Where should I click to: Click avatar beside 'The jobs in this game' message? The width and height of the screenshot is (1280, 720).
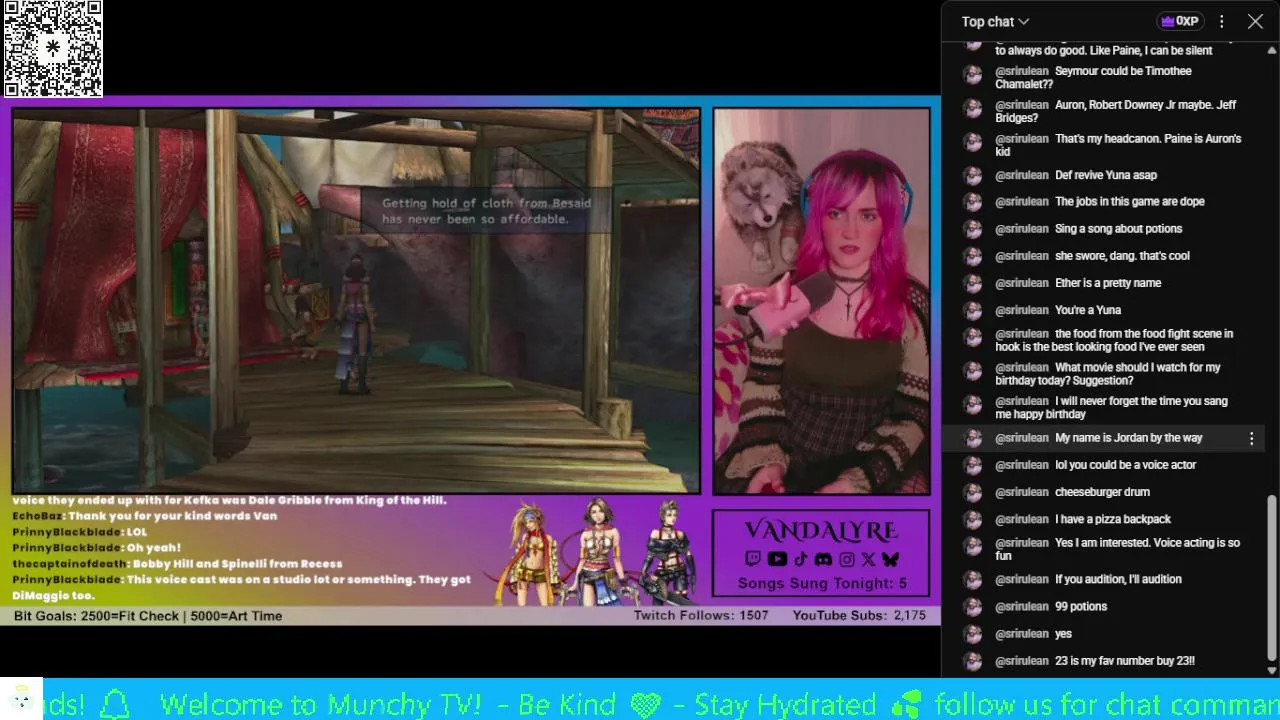pyautogui.click(x=972, y=202)
